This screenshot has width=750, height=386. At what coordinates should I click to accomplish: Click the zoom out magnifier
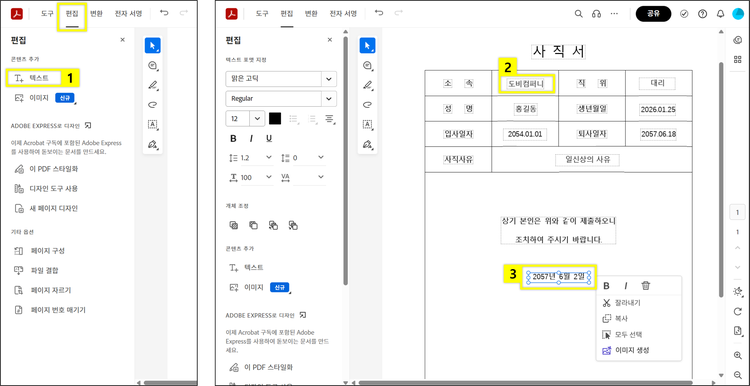tap(738, 375)
